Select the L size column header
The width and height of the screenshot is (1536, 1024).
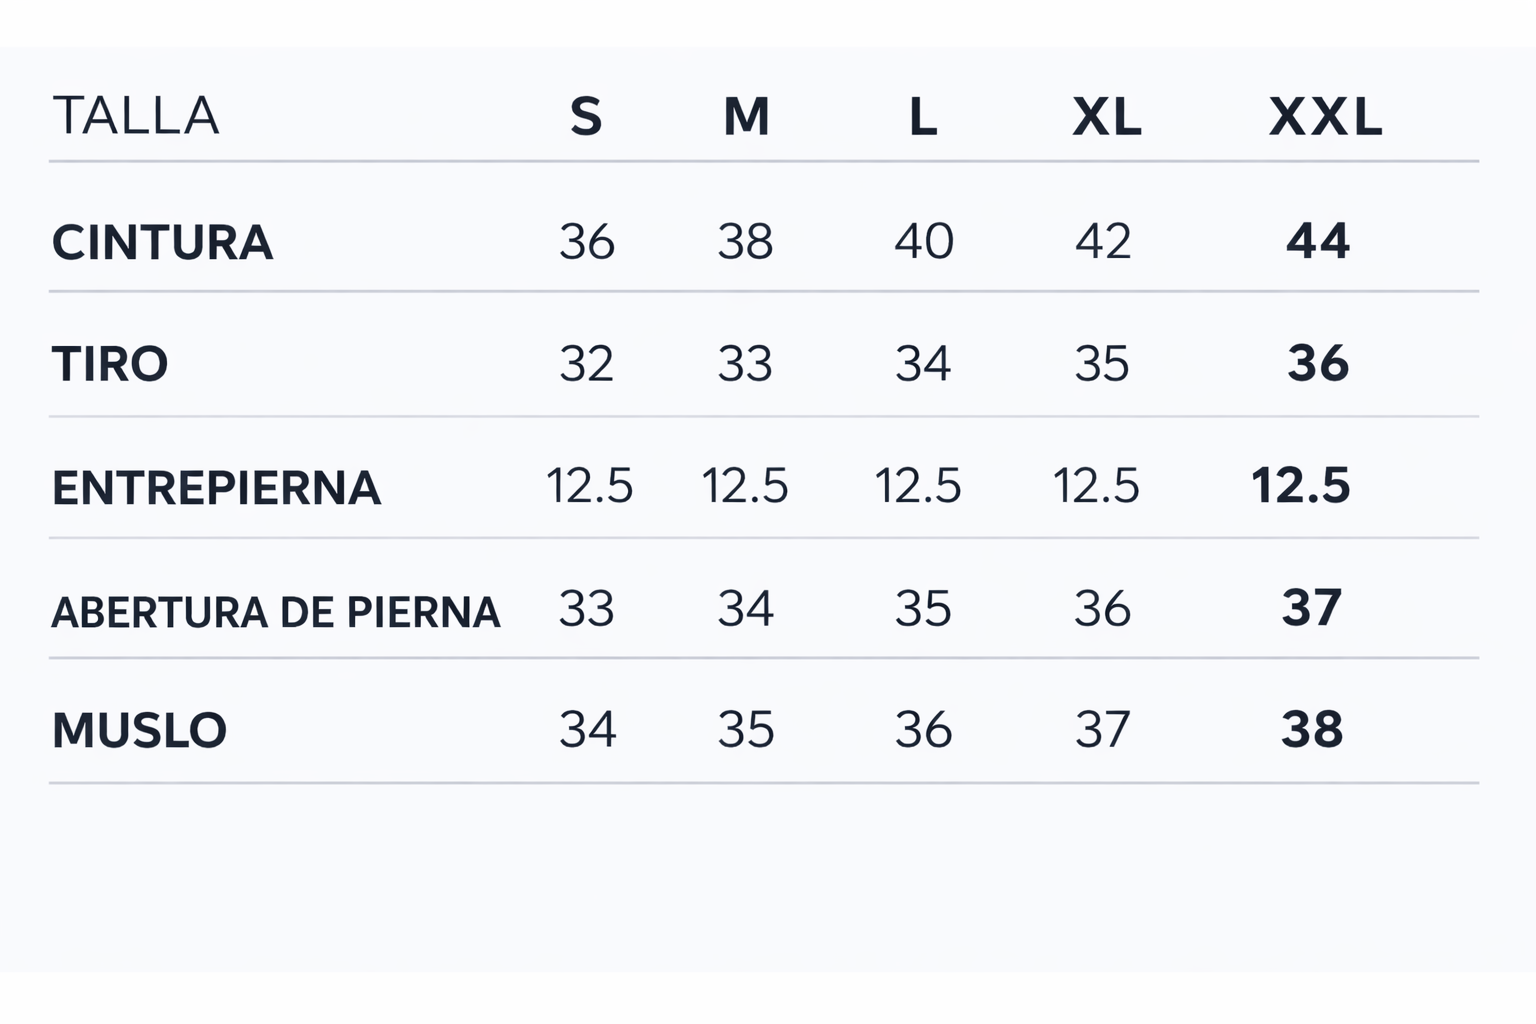(x=923, y=117)
